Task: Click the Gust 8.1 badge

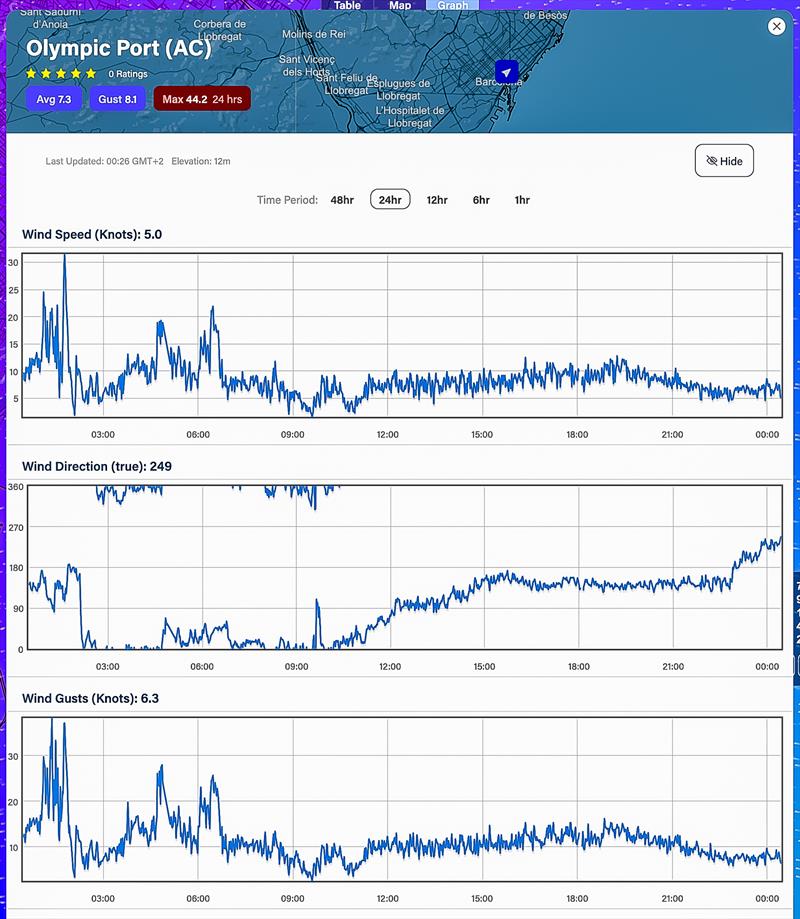Action: [117, 99]
